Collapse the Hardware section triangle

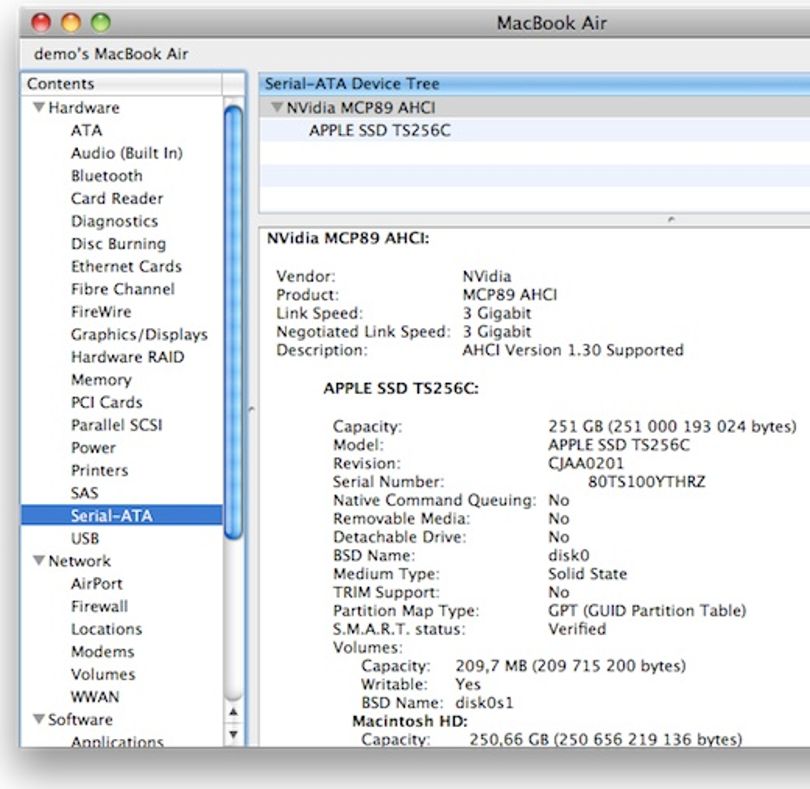(39, 107)
